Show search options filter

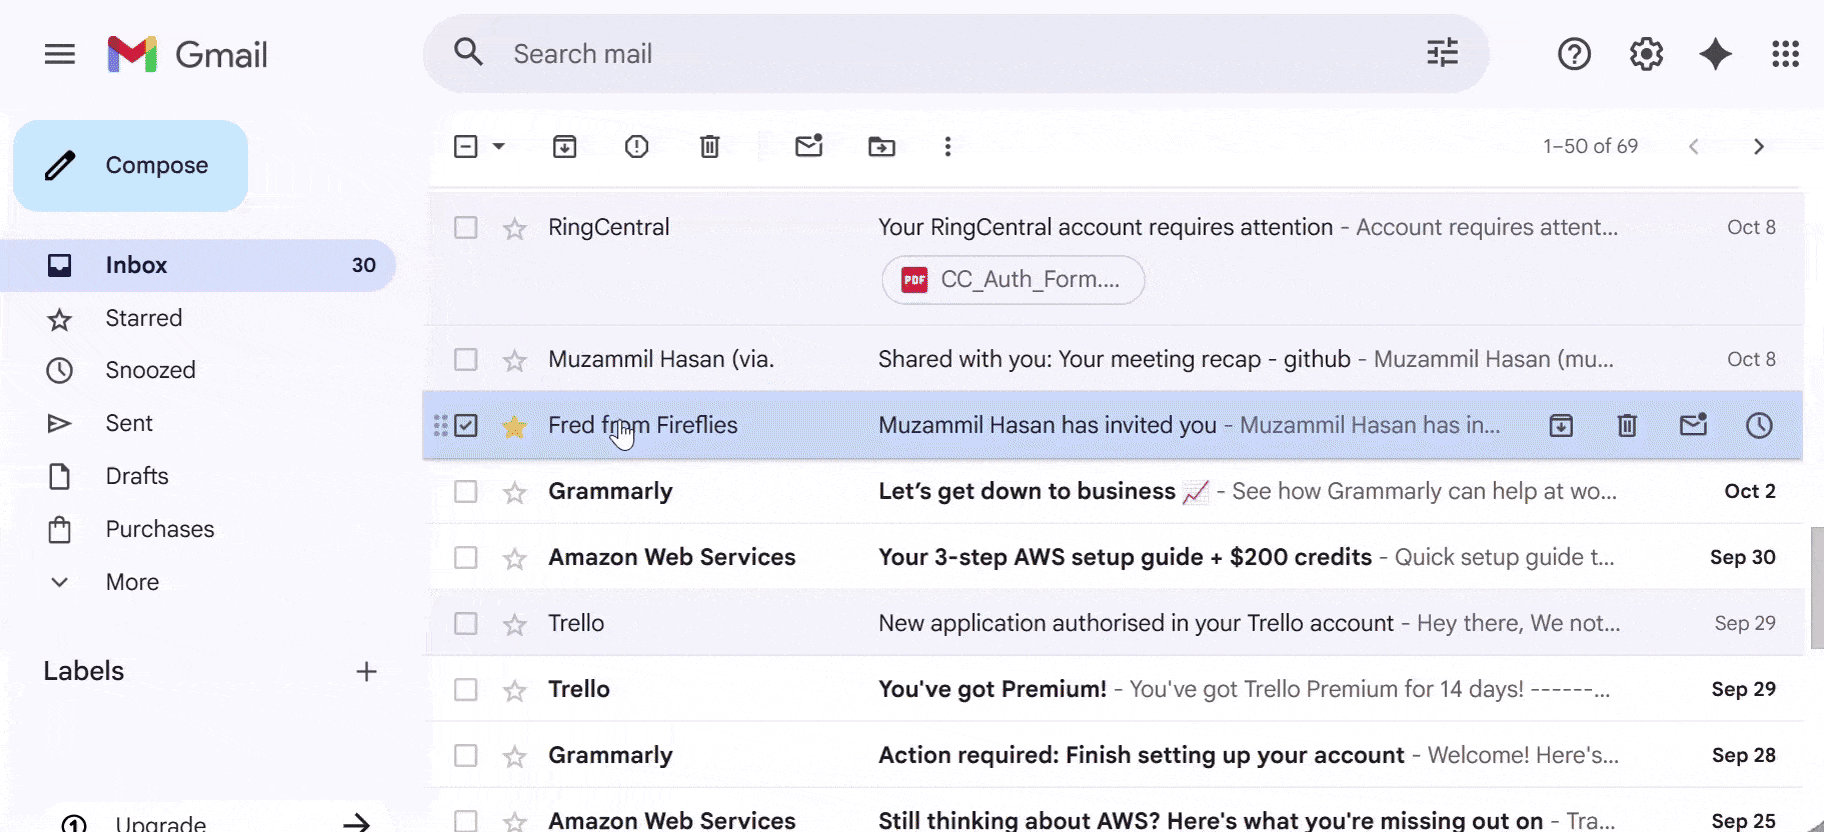coord(1442,53)
